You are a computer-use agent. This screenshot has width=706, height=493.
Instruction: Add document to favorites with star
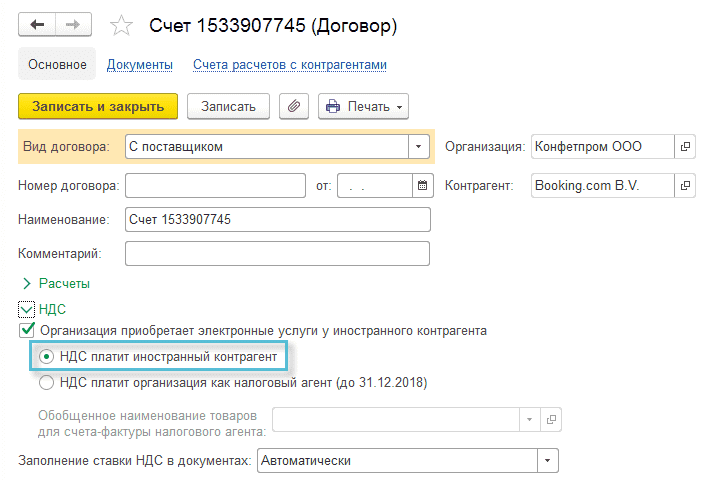pyautogui.click(x=121, y=25)
